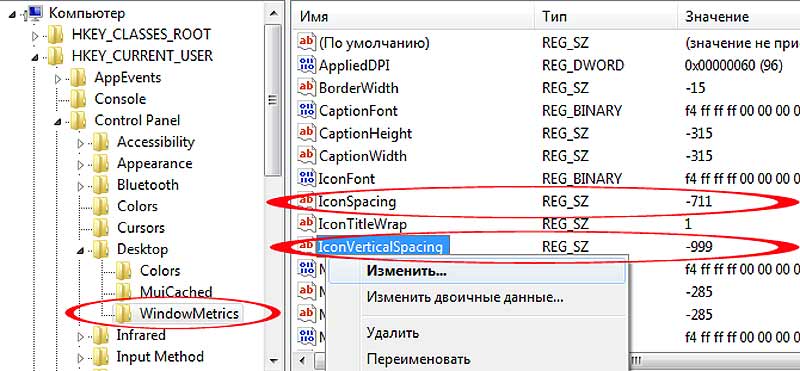Collapse HKEY_CURRENT_USER tree node
The image size is (800, 371).
coord(35,58)
